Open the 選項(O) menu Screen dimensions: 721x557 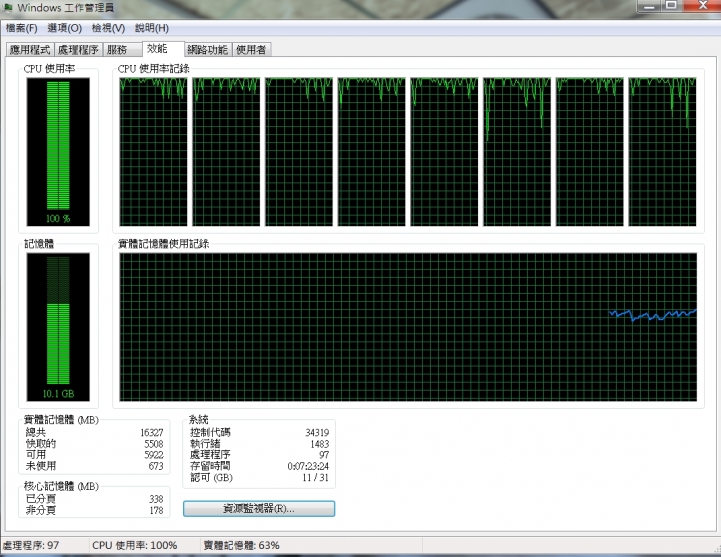pyautogui.click(x=65, y=28)
